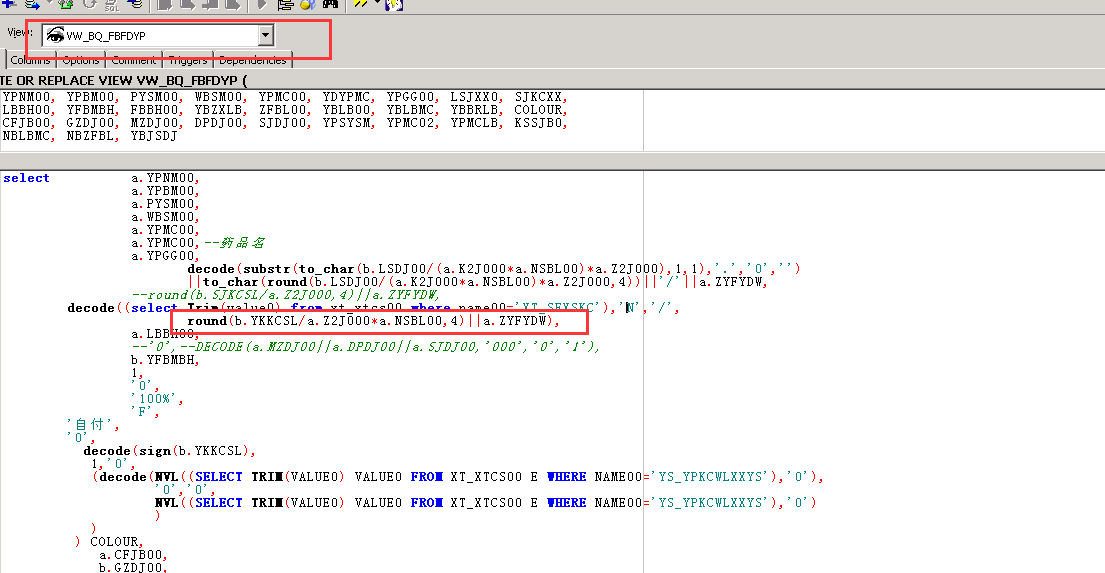Image resolution: width=1105 pixels, height=573 pixels.
Task: Click the green up-arrow toolbar icon
Action: point(66,4)
